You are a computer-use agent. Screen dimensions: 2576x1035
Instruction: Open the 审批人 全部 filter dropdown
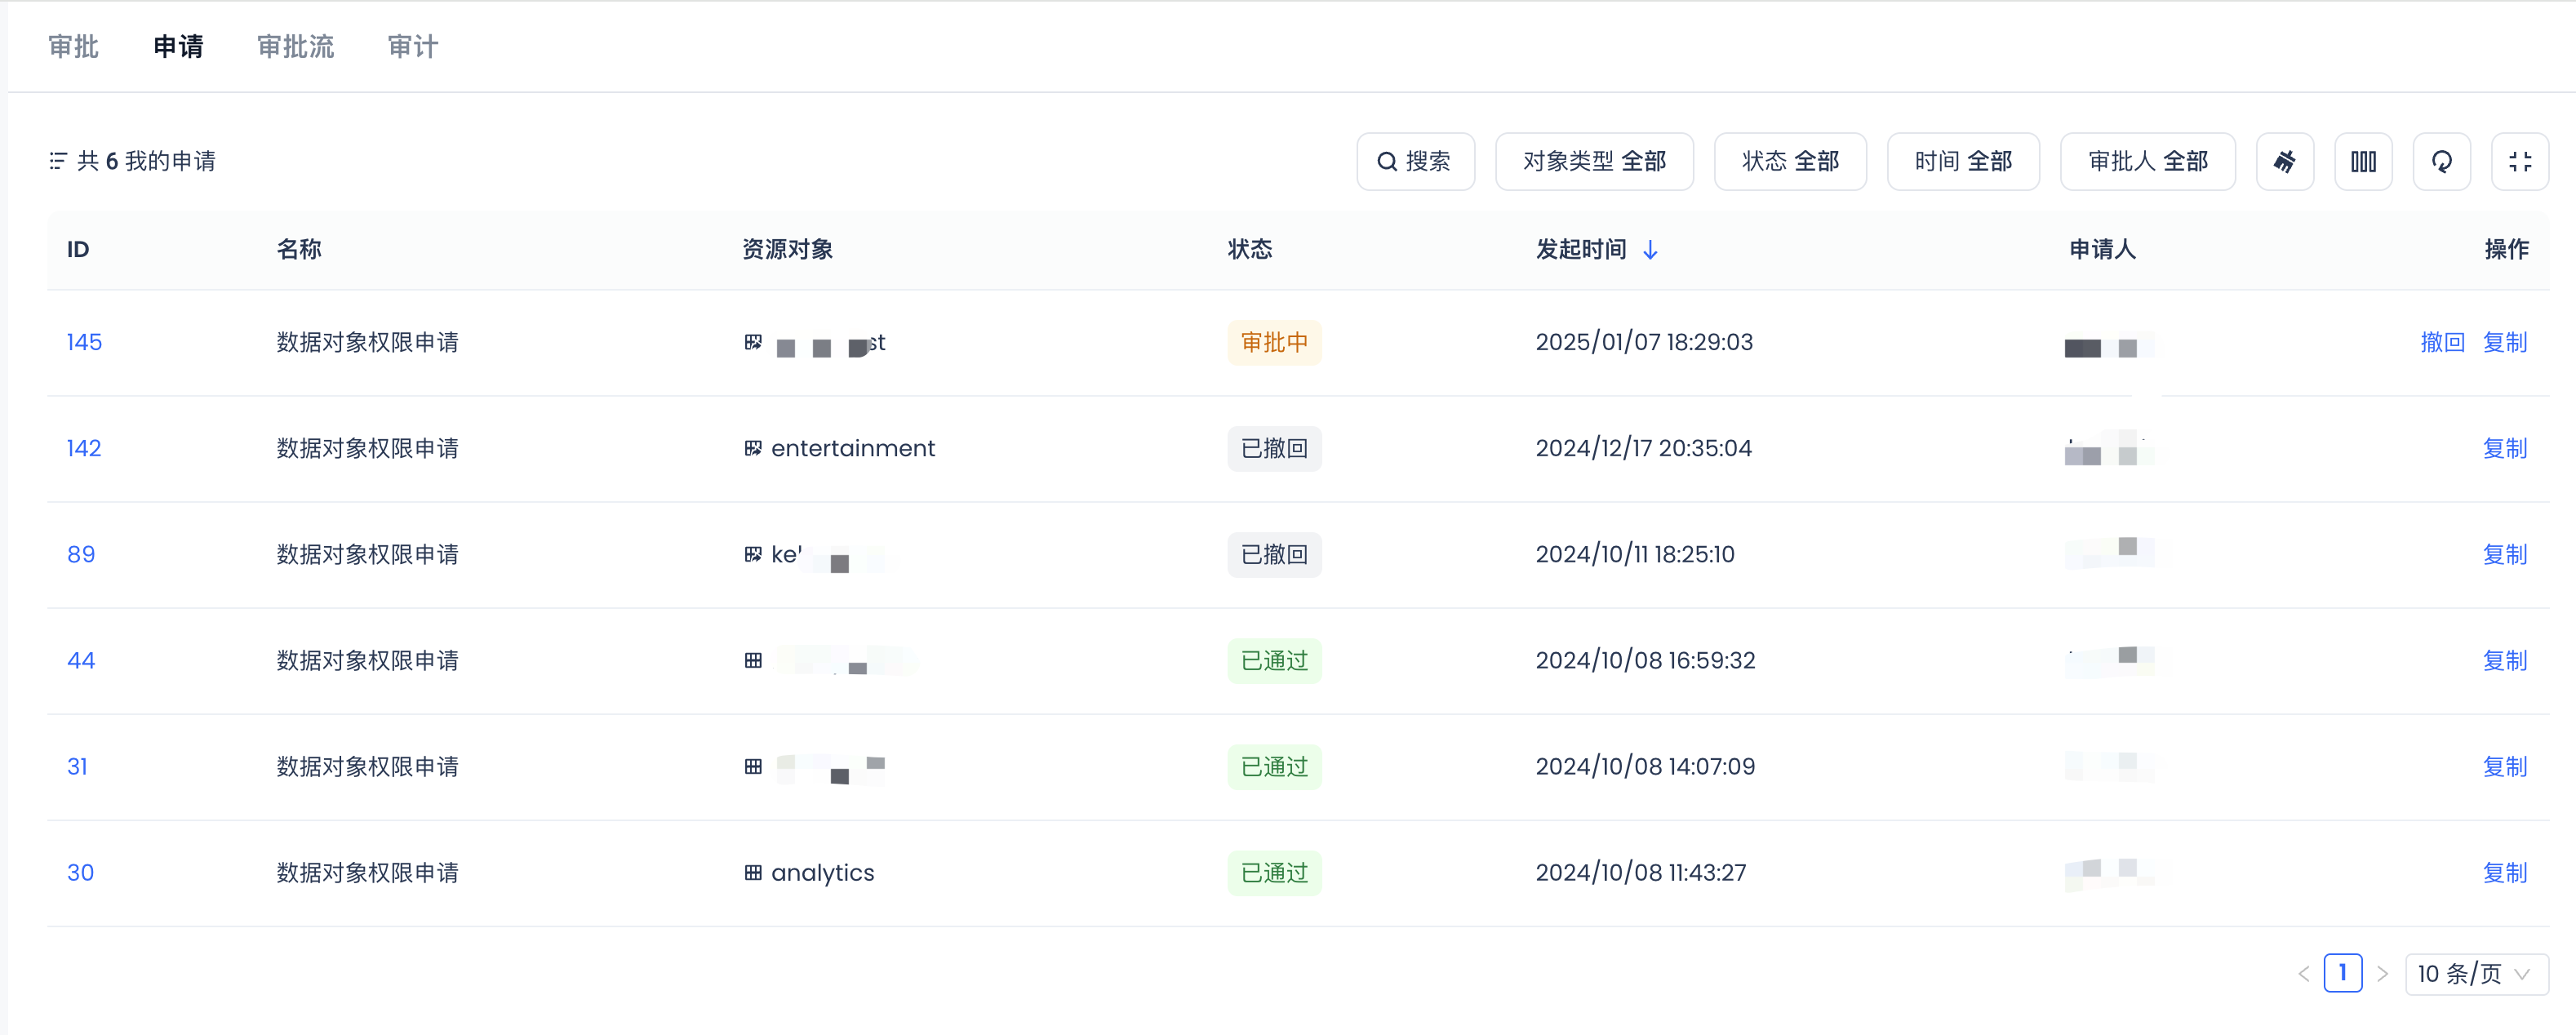coord(2147,161)
